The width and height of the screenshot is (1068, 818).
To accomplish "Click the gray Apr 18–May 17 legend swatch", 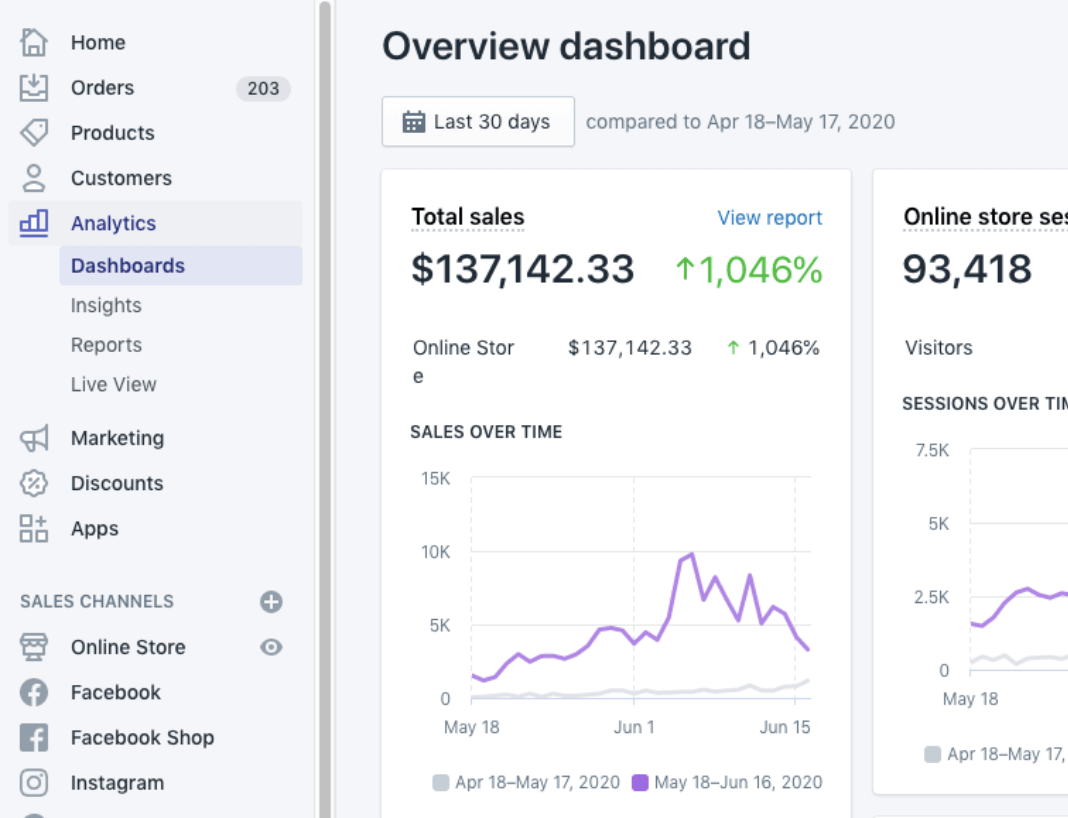I will 441,783.
